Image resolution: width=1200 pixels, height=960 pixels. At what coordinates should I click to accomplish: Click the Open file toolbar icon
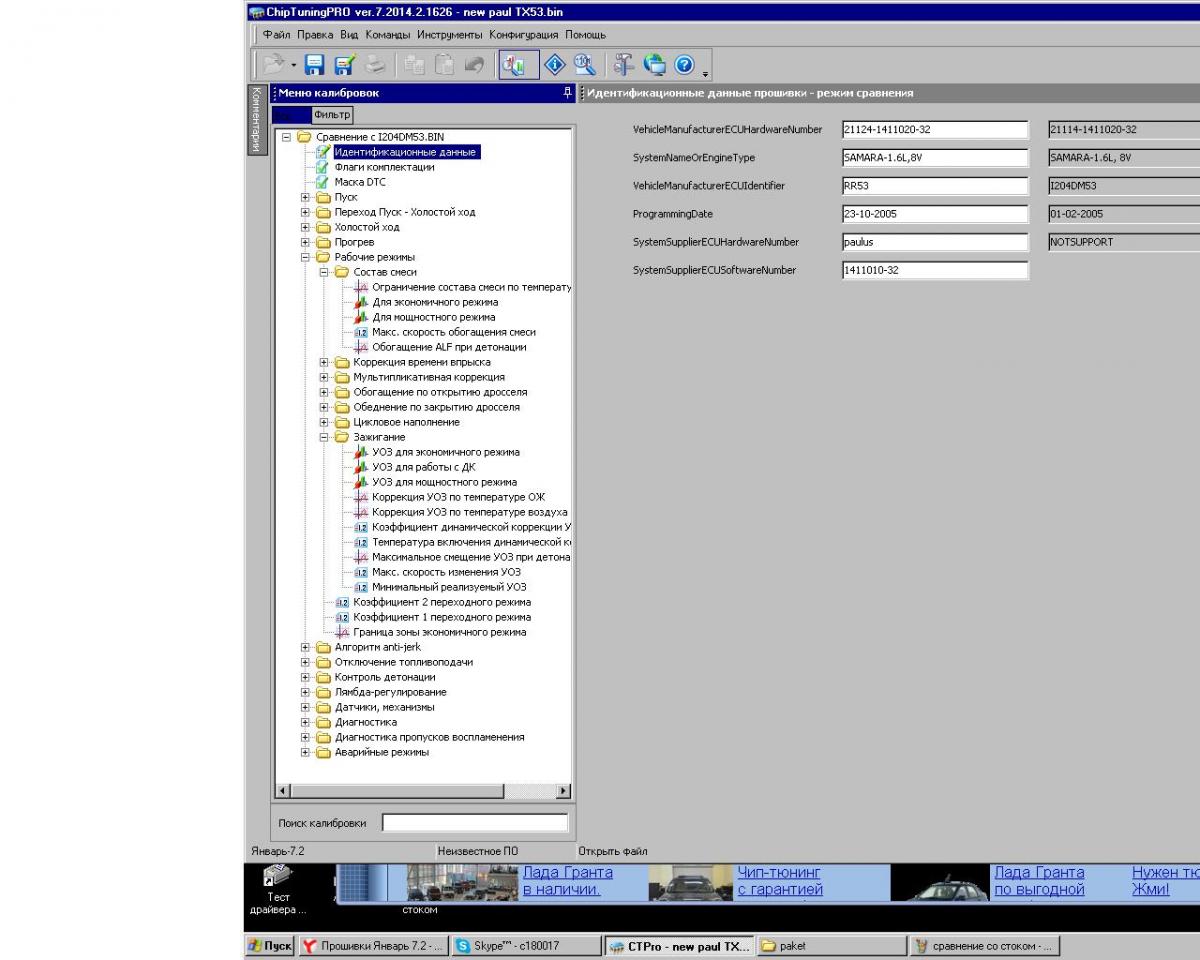[275, 64]
